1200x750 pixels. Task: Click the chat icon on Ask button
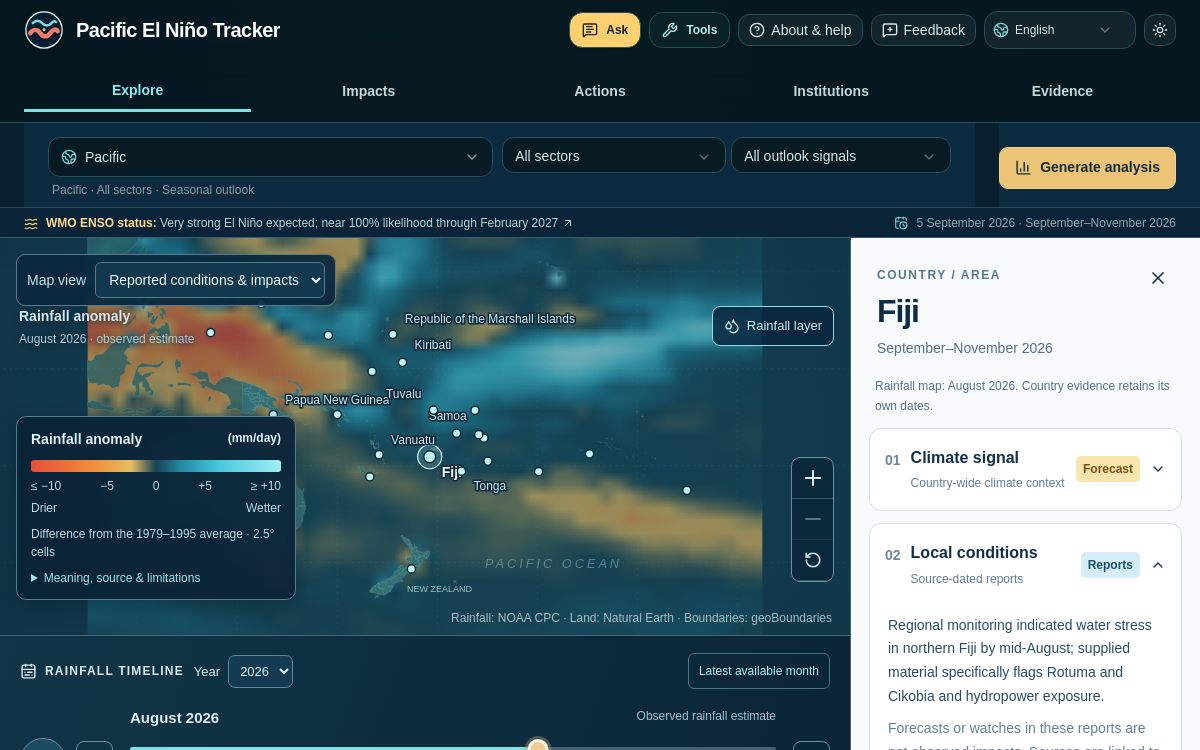[x=590, y=30]
